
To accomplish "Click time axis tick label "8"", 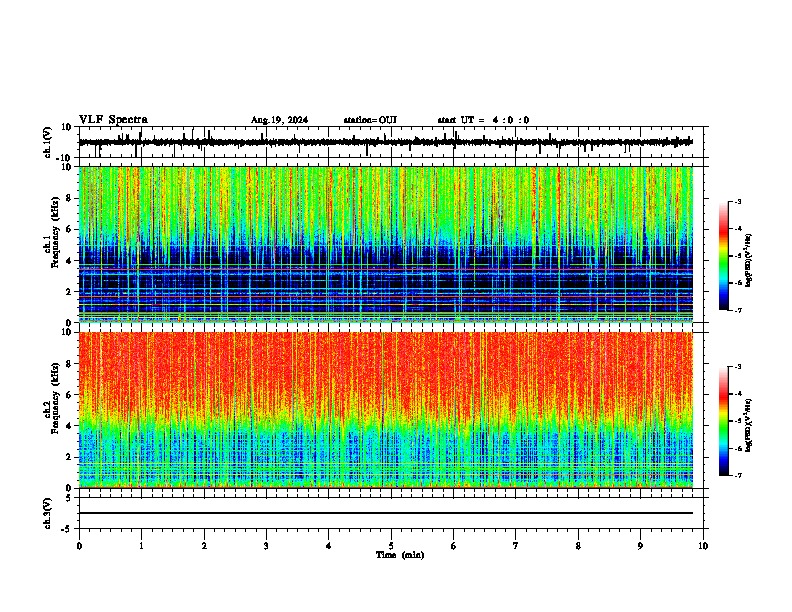I will coord(578,546).
